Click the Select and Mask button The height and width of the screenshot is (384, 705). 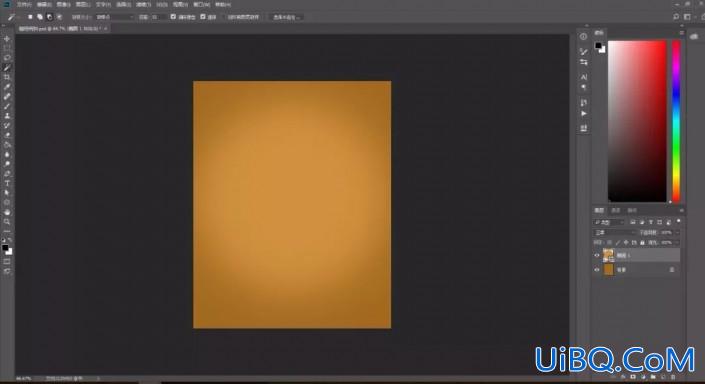pyautogui.click(x=286, y=17)
